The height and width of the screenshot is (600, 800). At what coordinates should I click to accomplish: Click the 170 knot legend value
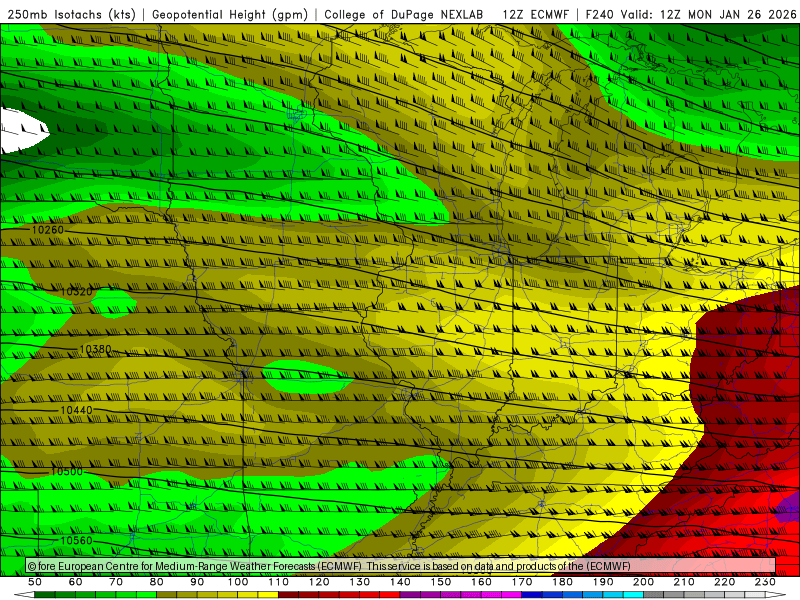[x=522, y=582]
